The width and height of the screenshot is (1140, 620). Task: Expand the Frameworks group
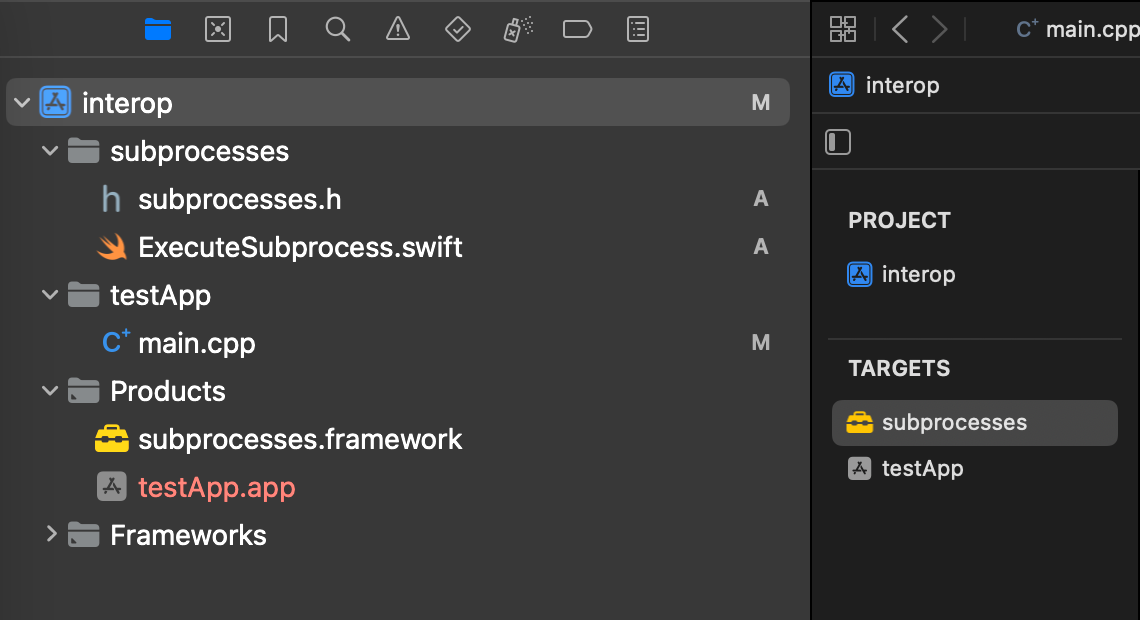point(51,534)
